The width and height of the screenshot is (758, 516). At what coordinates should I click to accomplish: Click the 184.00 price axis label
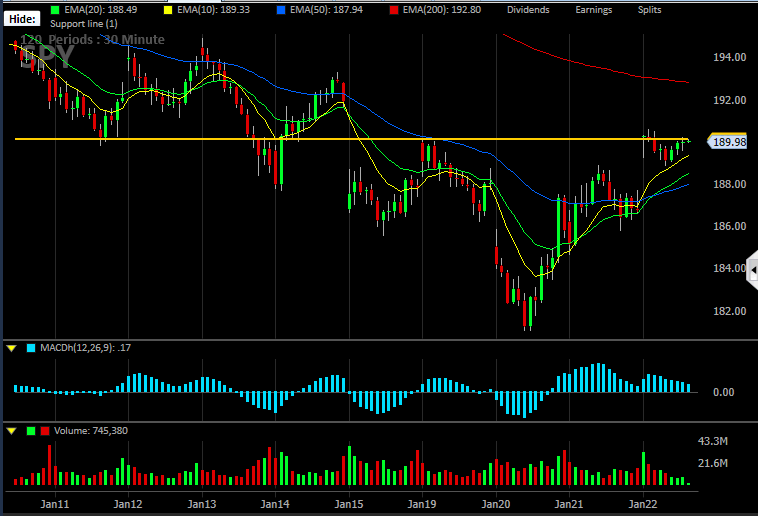coord(729,268)
